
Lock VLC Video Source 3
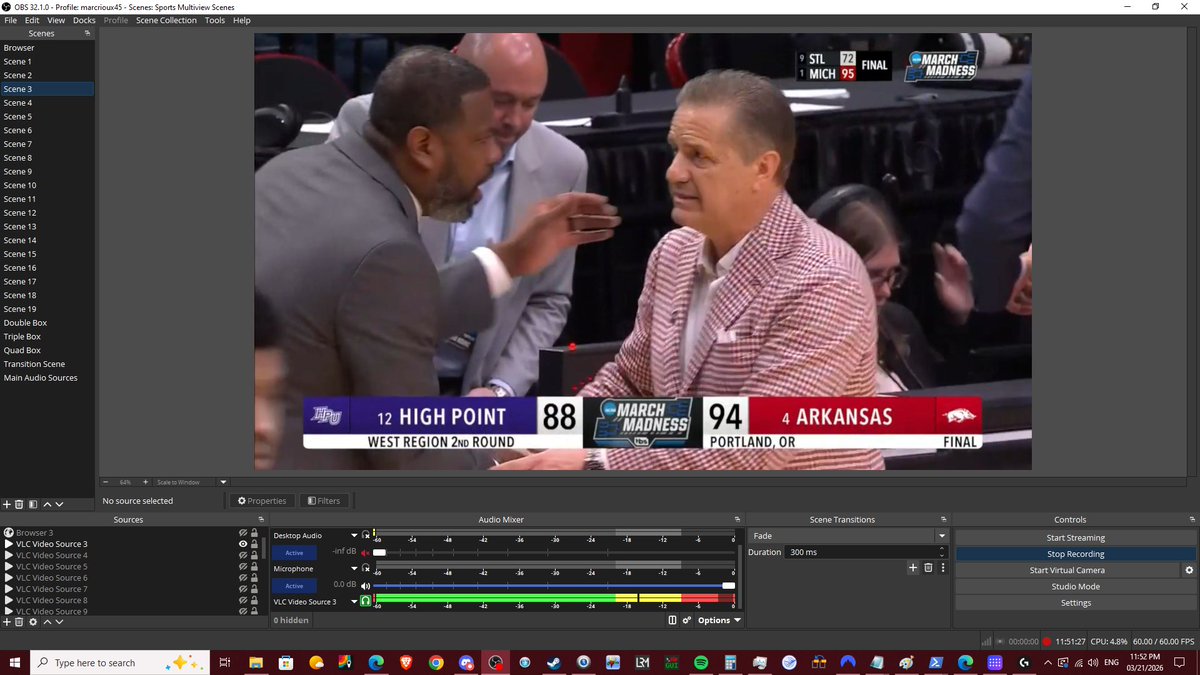pyautogui.click(x=254, y=544)
